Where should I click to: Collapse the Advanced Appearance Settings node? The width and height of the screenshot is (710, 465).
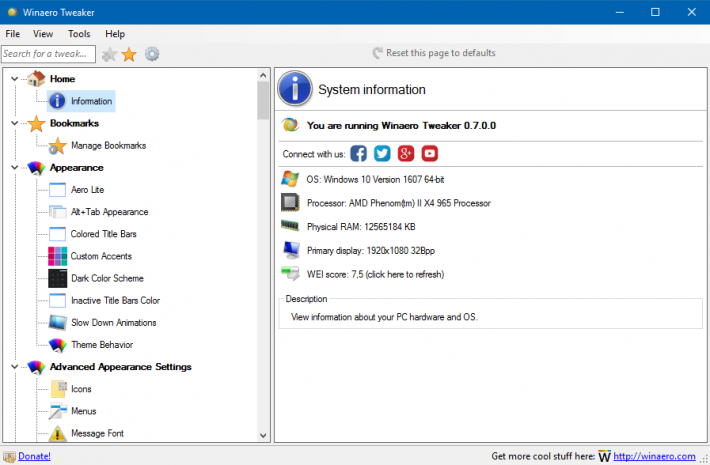point(14,367)
